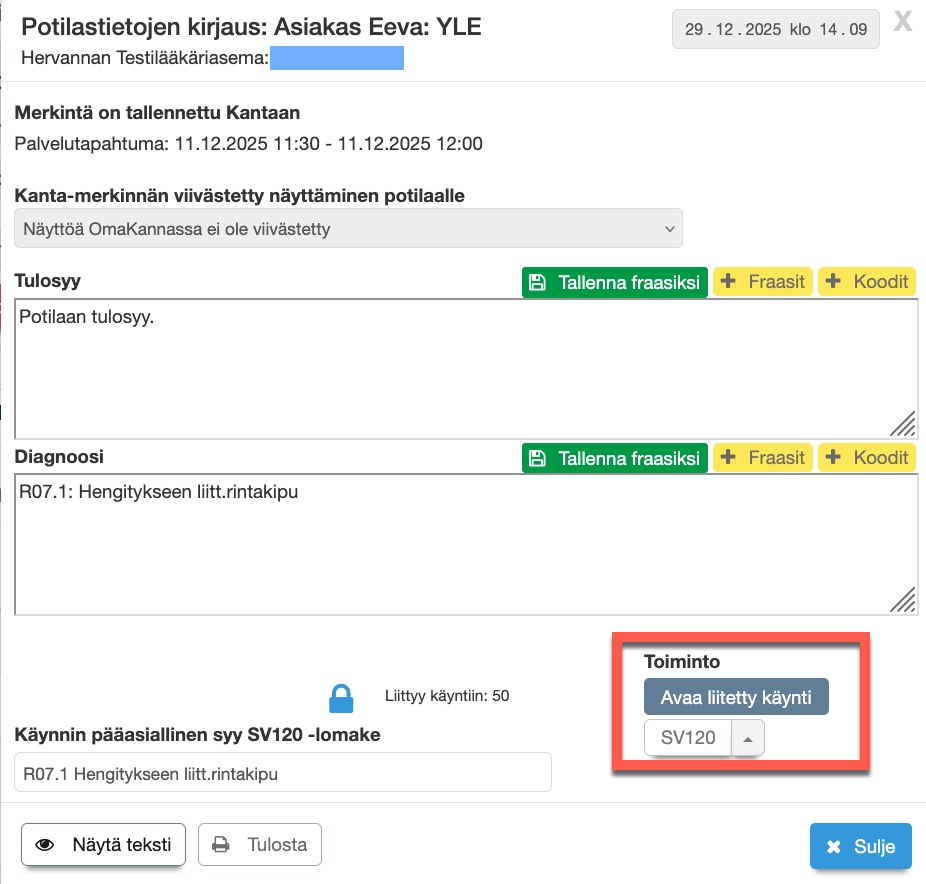Viewport: 926px width, 884px height.
Task: Click Tallenna fraasiksi above Tulosyy field
Action: 614,282
